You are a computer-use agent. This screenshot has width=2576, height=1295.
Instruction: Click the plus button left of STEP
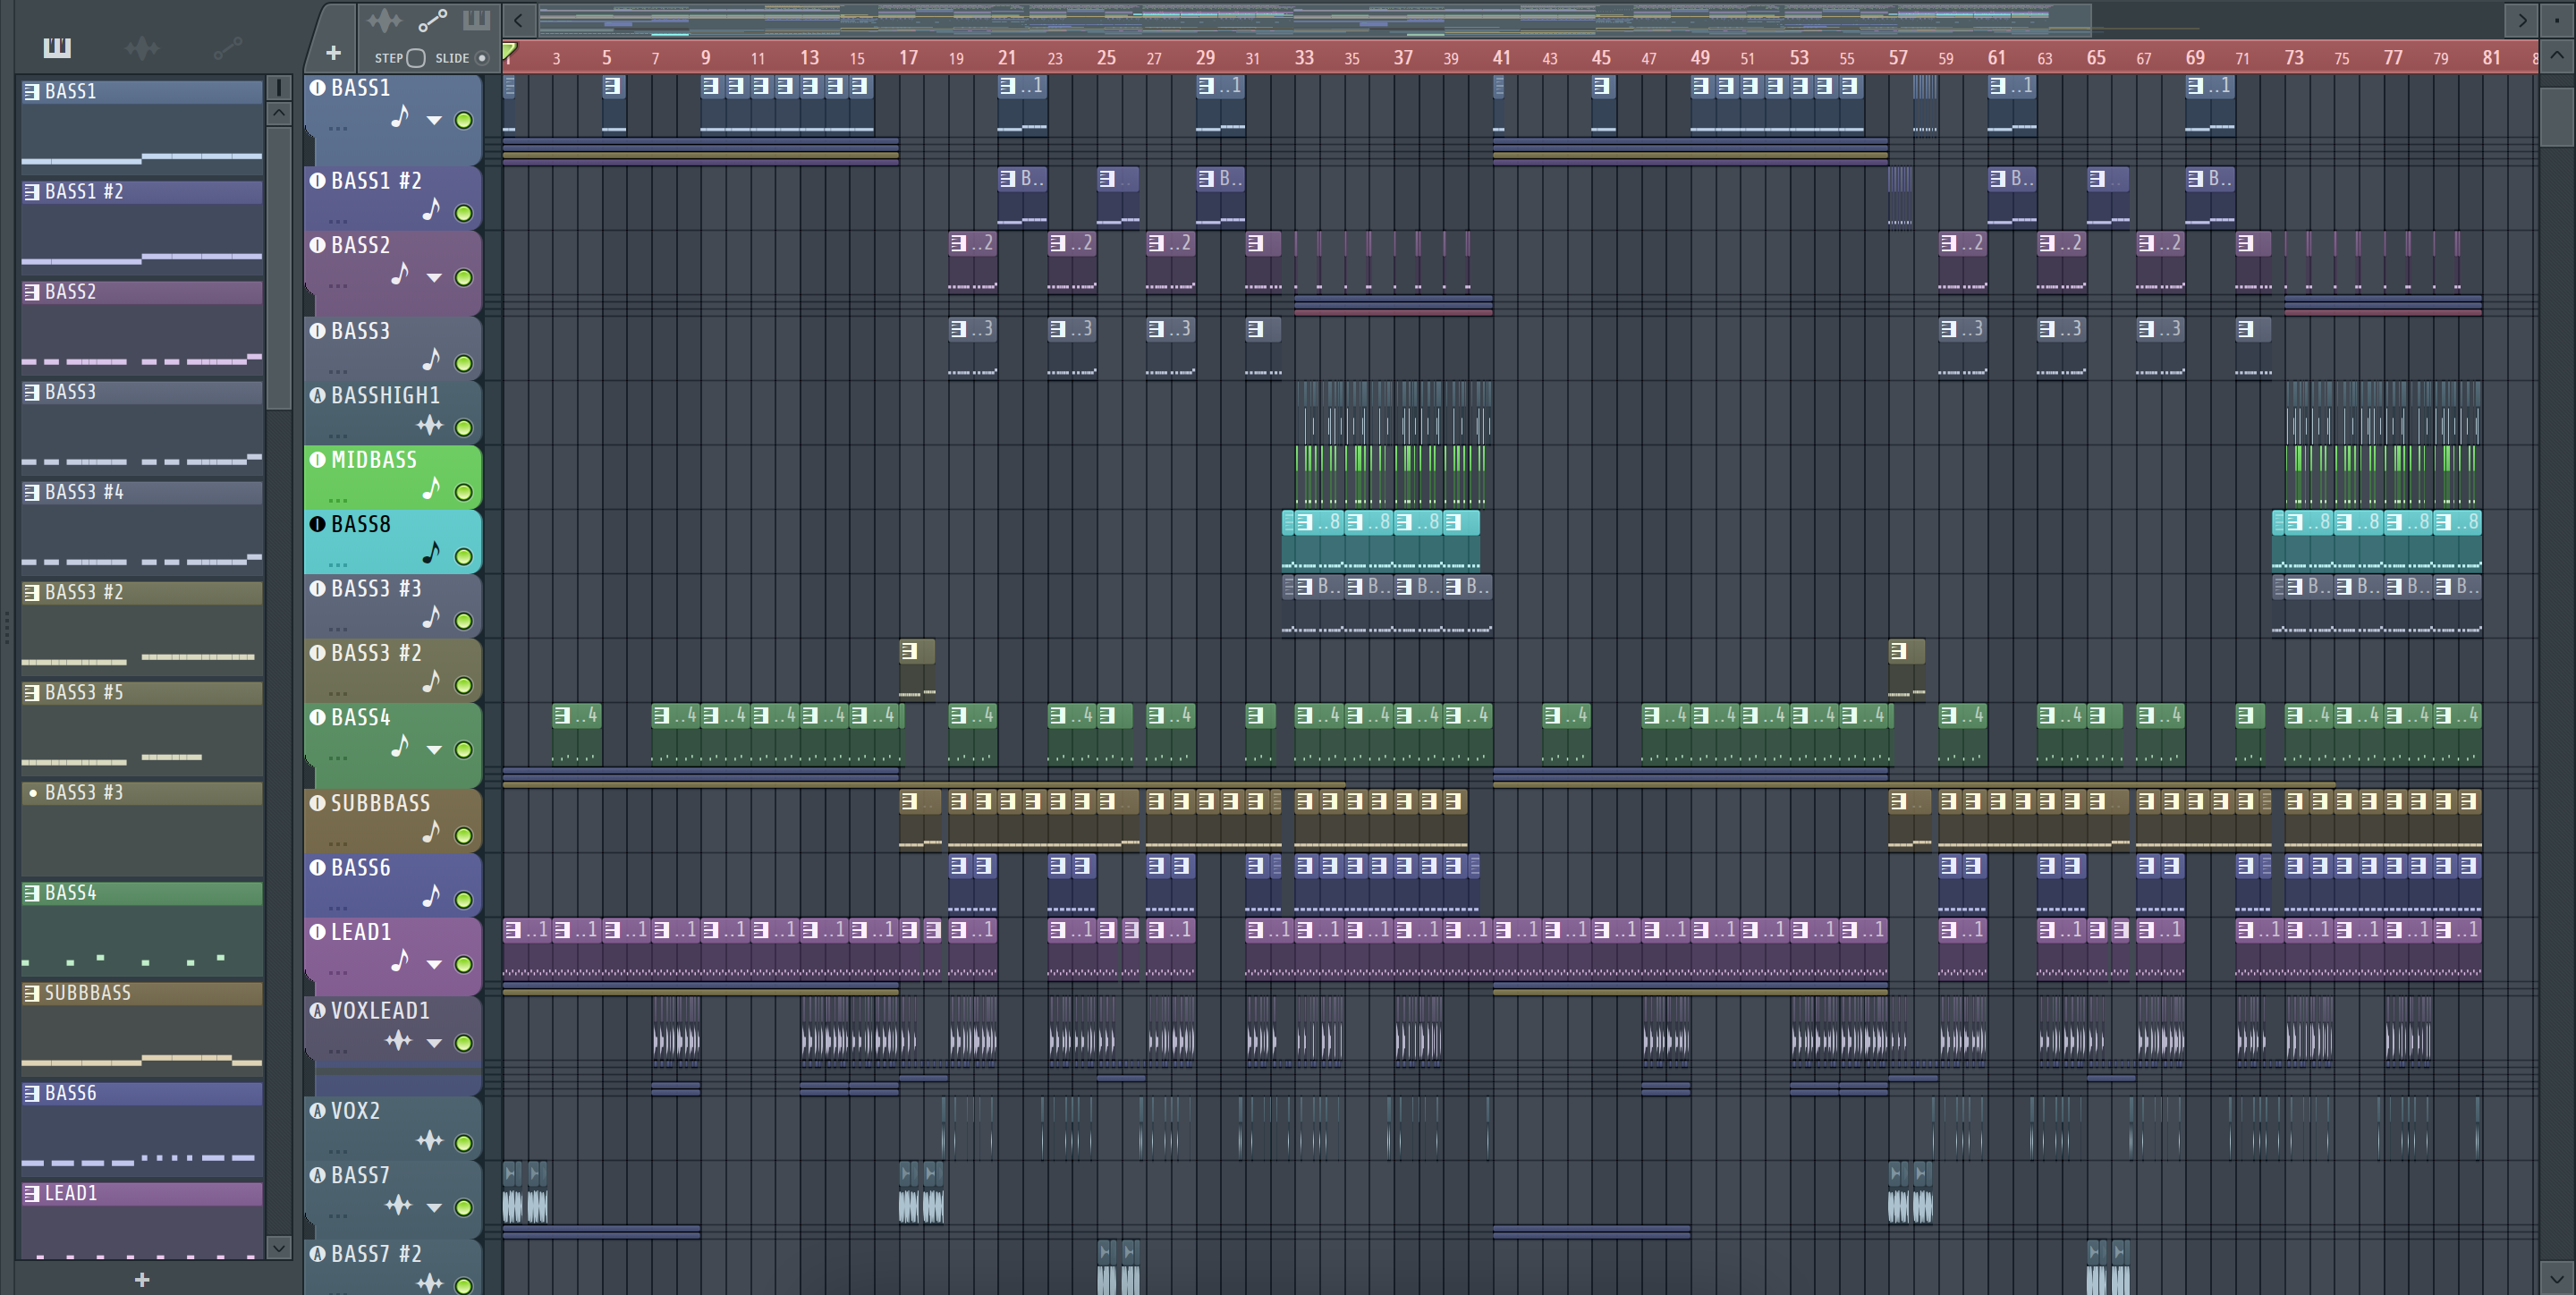pyautogui.click(x=333, y=53)
